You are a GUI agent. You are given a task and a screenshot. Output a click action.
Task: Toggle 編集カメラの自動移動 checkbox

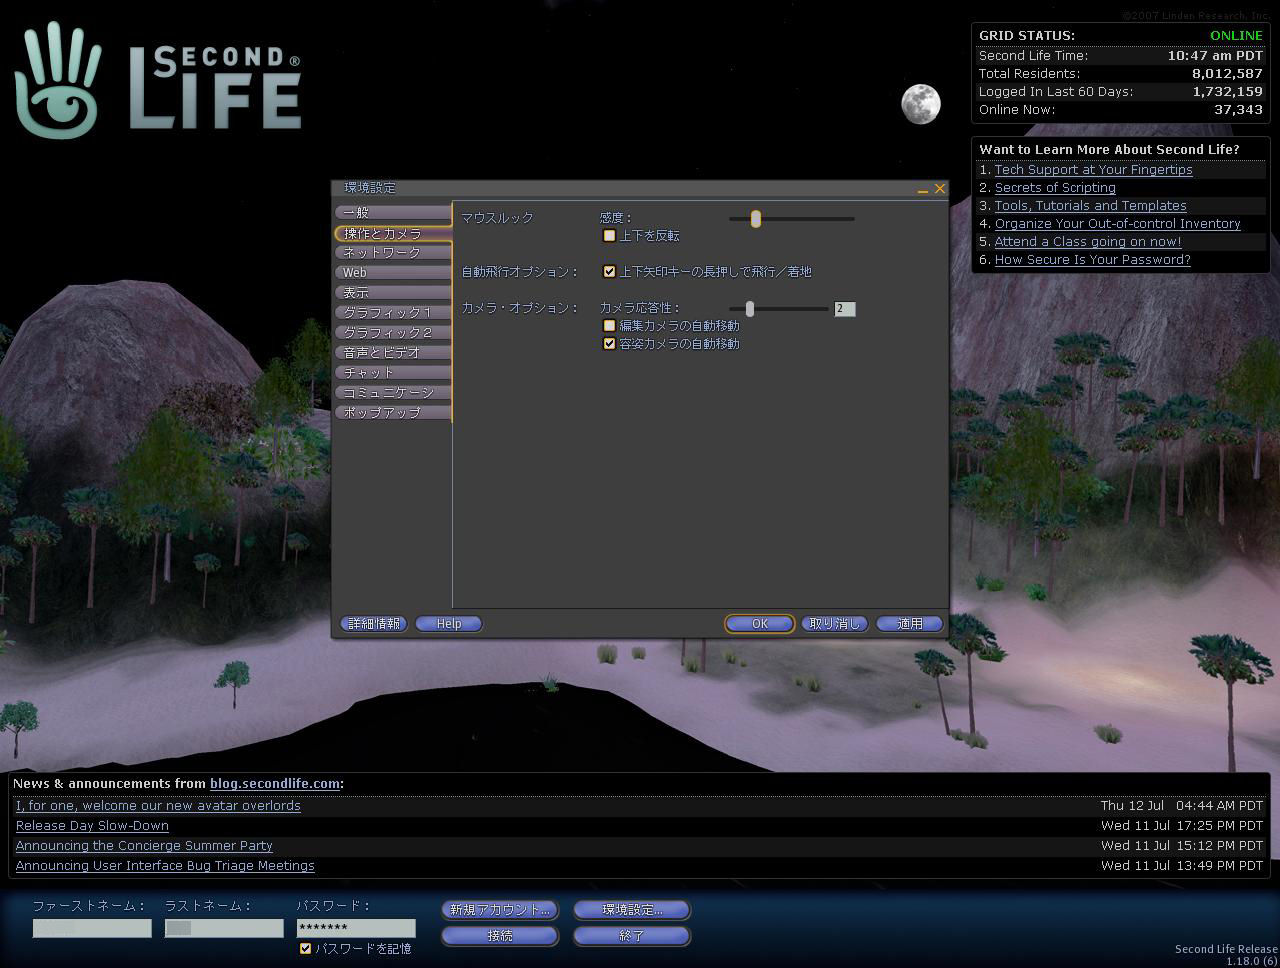pos(609,326)
